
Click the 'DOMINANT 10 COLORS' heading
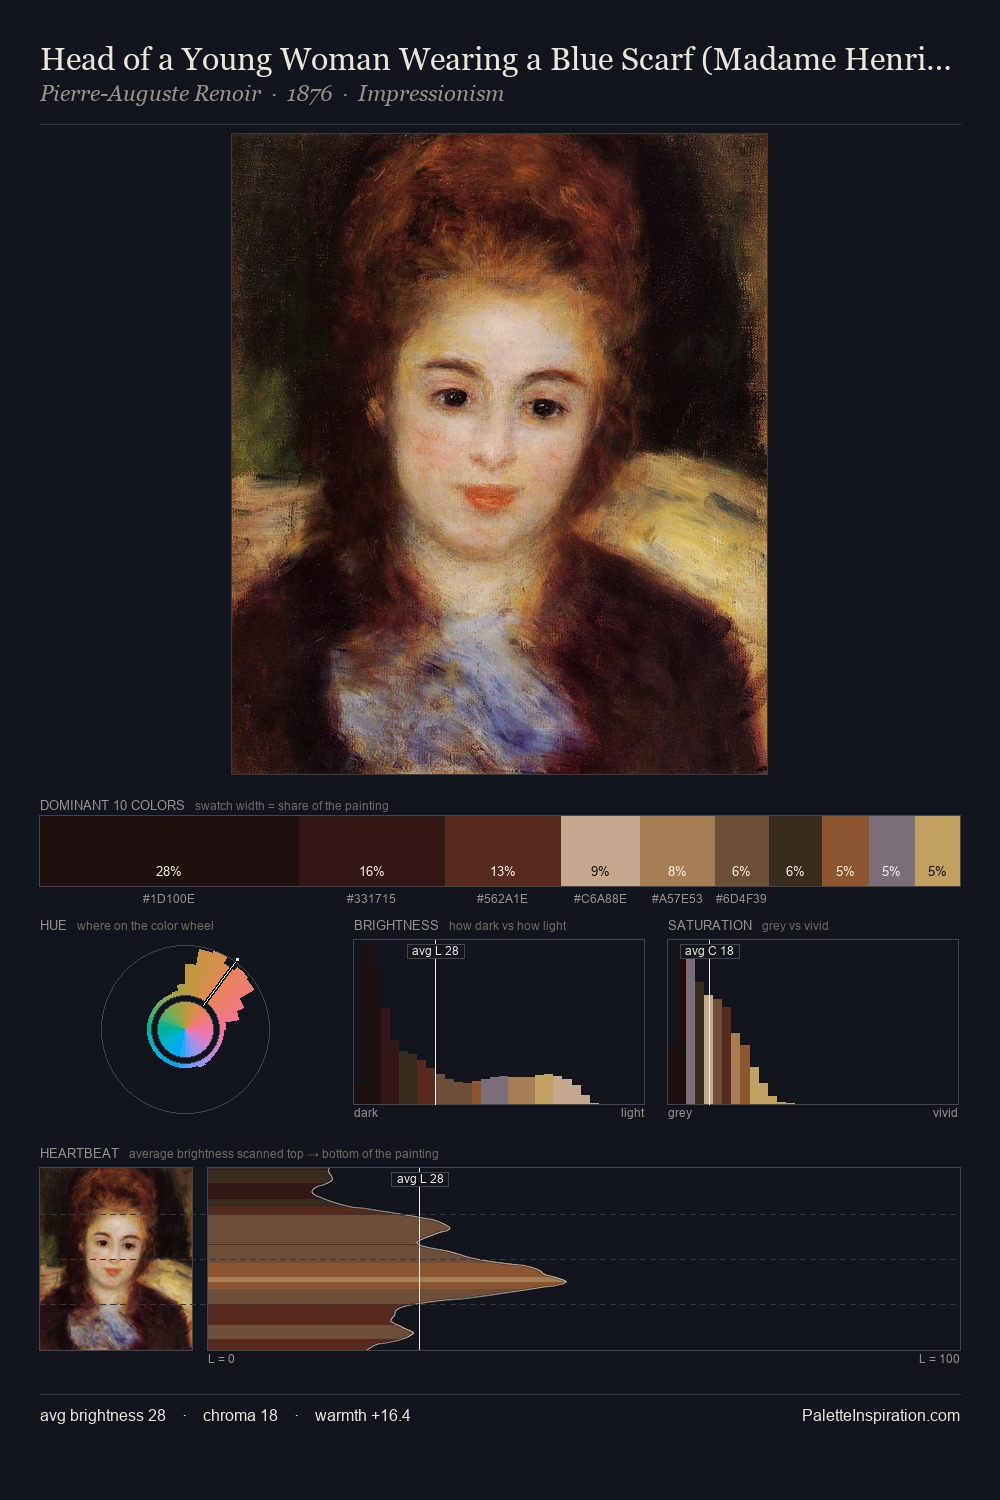(112, 805)
